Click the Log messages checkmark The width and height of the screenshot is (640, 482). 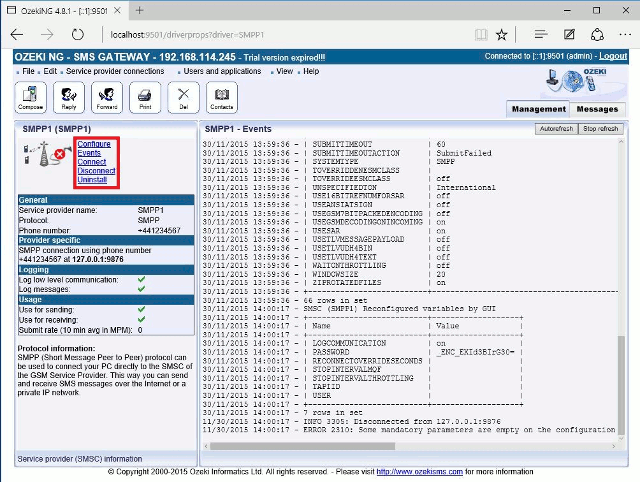tap(141, 289)
